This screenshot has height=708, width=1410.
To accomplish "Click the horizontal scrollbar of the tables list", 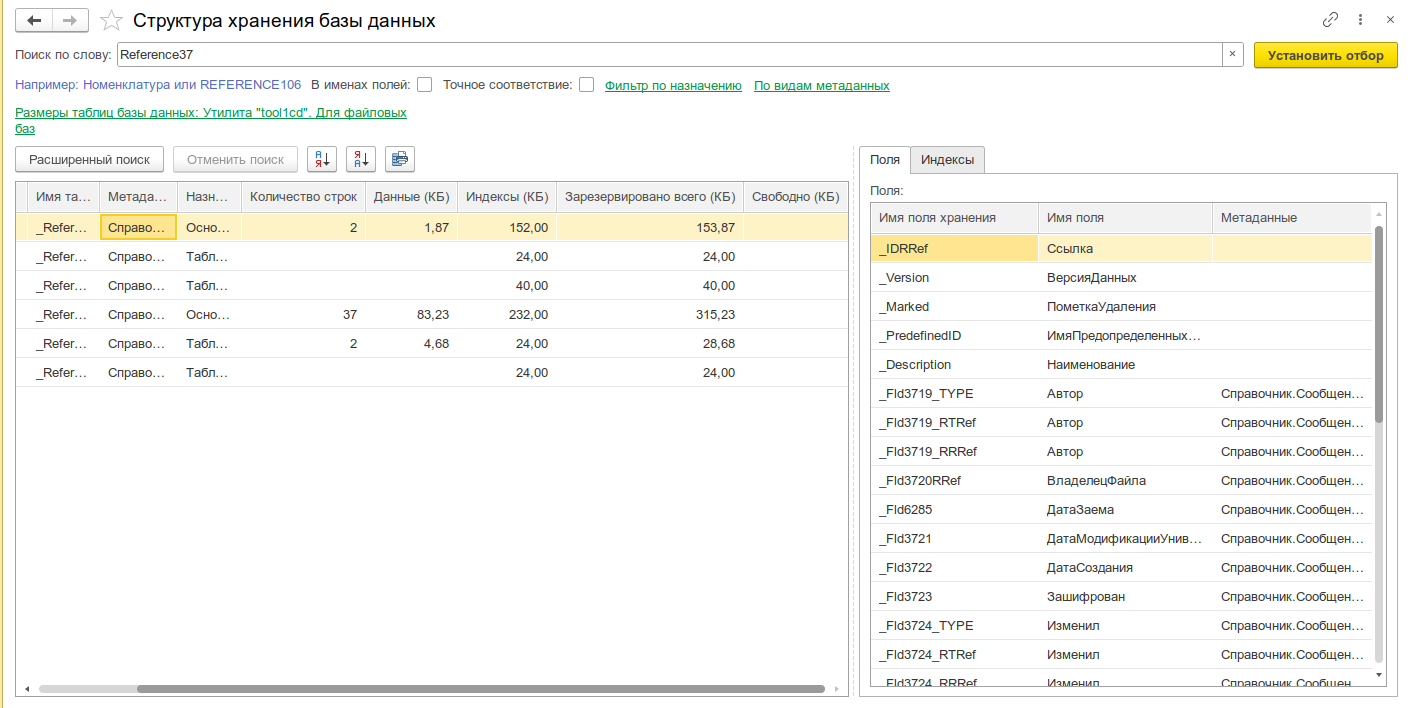I will tap(480, 689).
